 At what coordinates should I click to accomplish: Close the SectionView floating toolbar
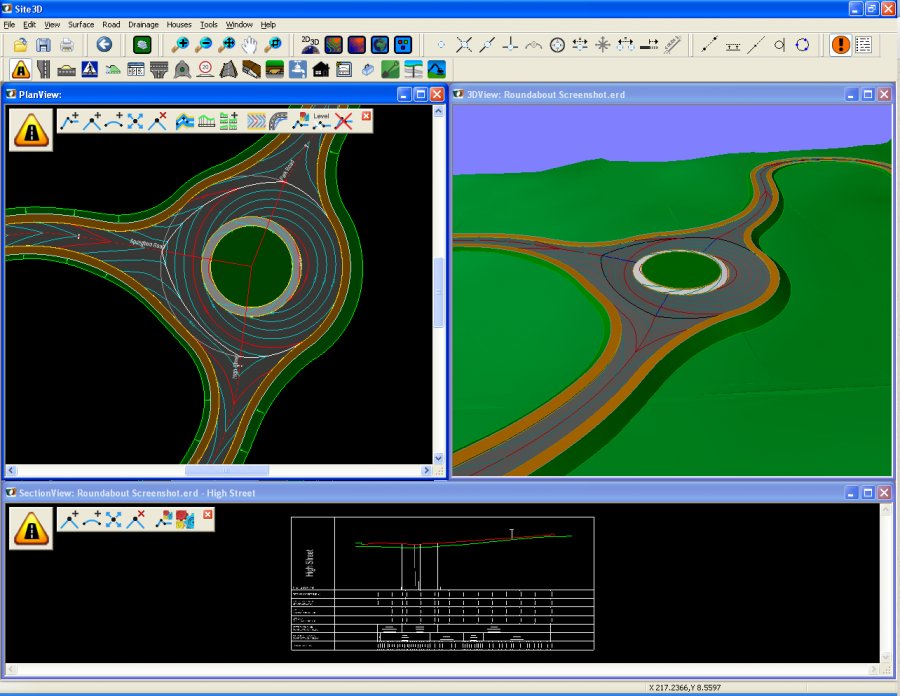pos(208,514)
